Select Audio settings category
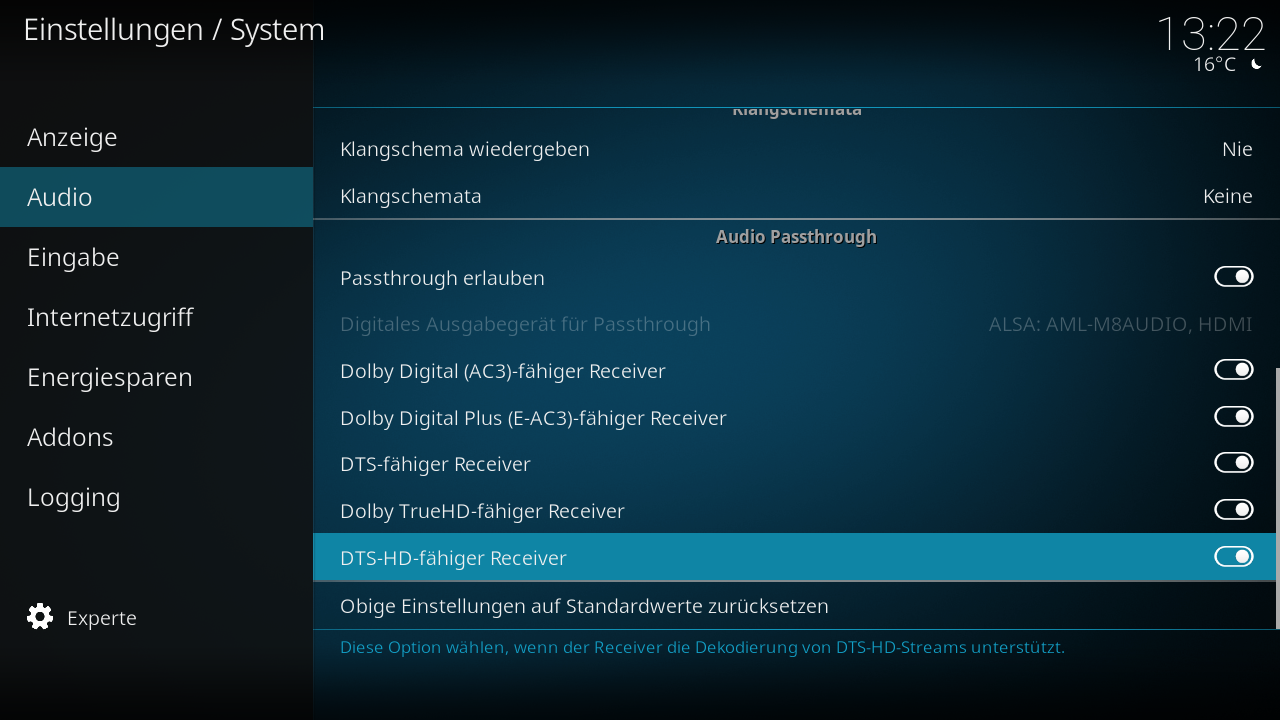The width and height of the screenshot is (1280, 720). [156, 197]
